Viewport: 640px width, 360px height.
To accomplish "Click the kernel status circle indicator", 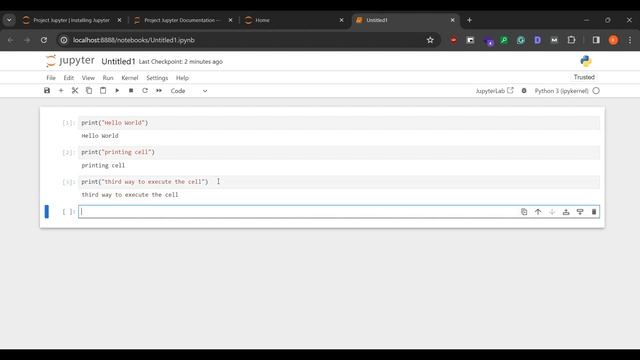I will [596, 91].
